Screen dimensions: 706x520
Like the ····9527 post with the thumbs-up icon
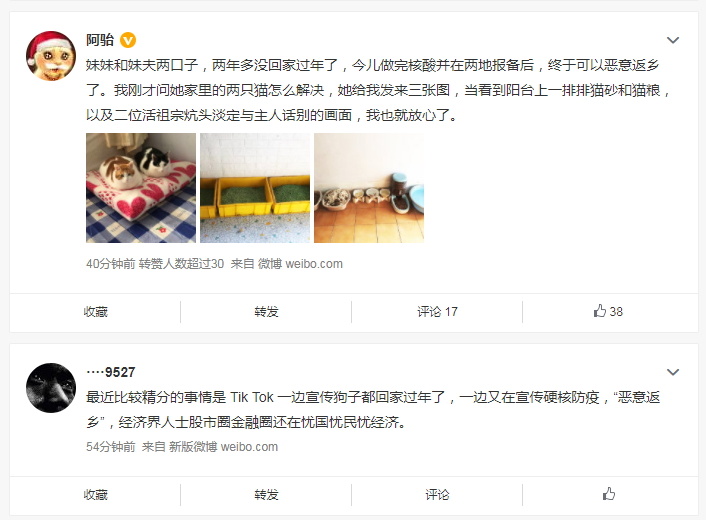pos(609,494)
